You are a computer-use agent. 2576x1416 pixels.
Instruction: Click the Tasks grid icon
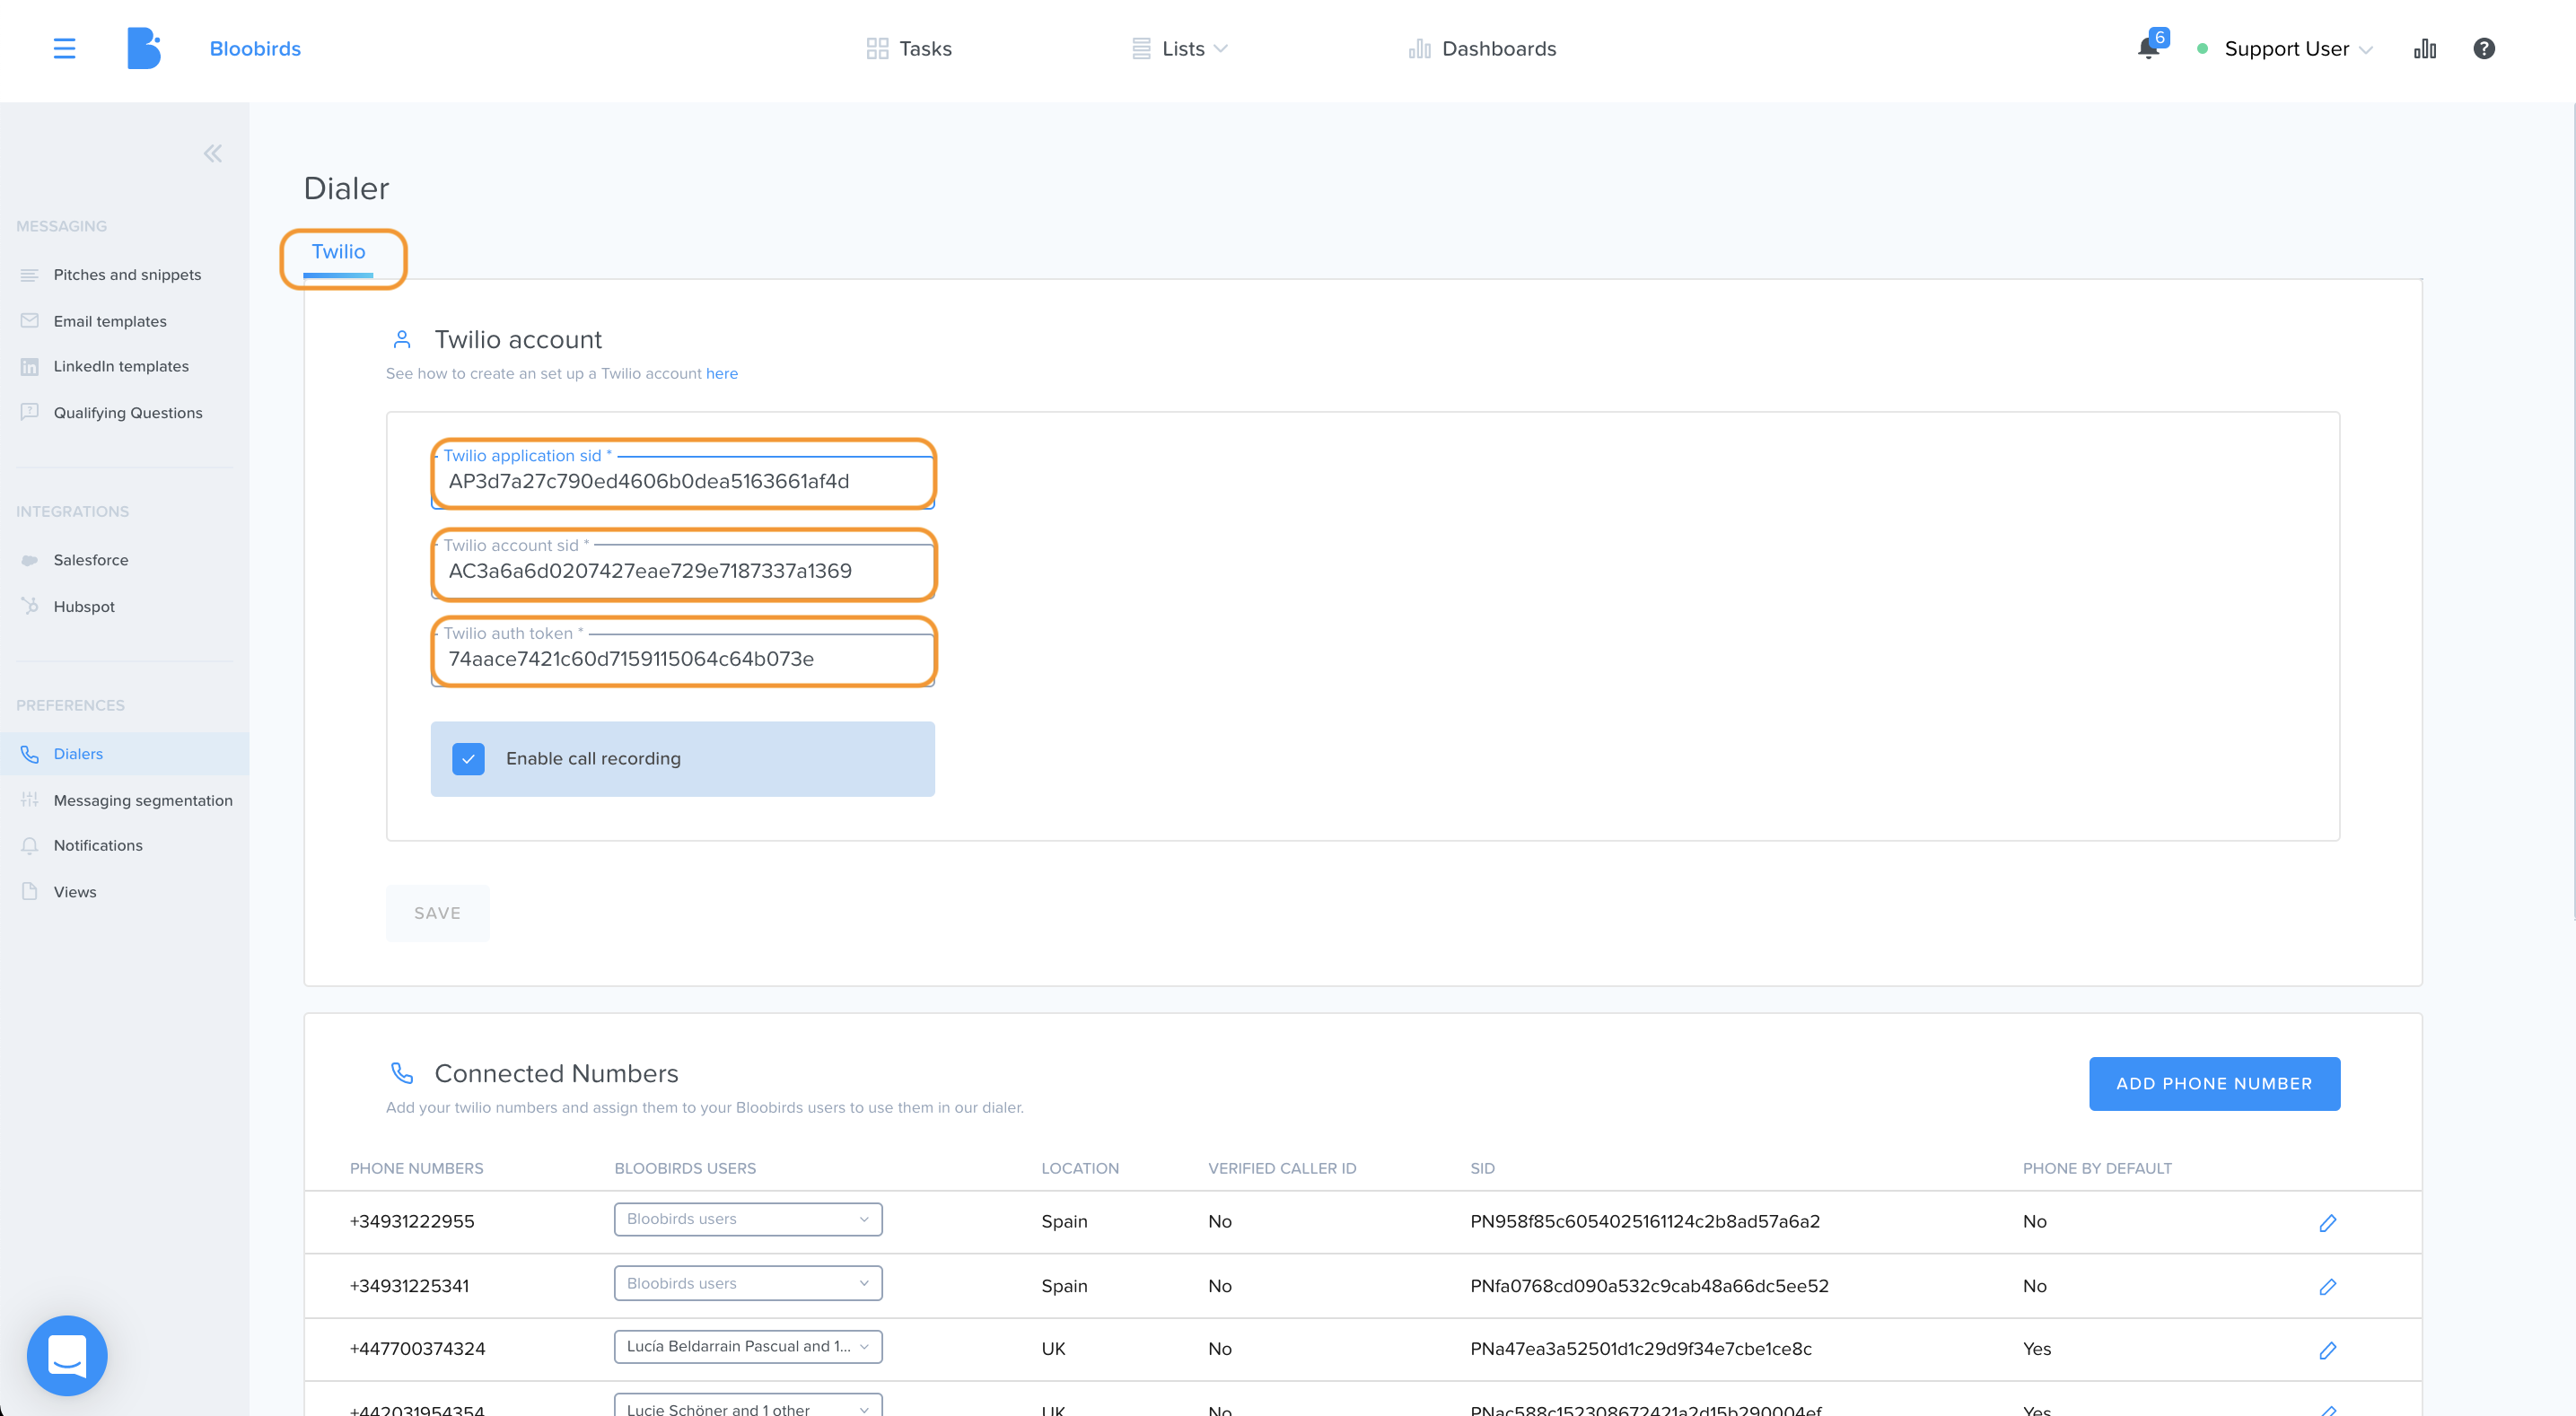pos(877,48)
